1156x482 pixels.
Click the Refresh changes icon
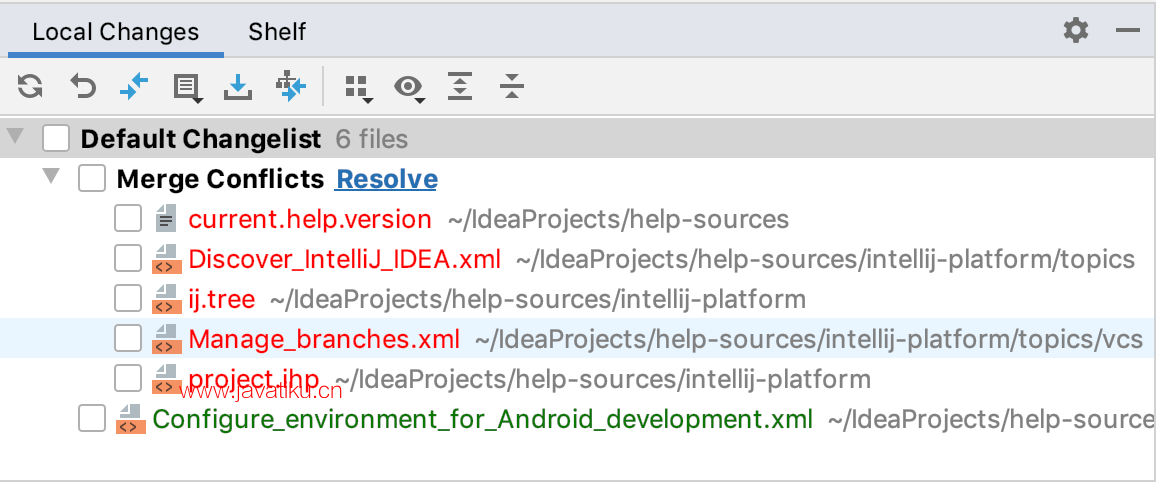click(x=30, y=86)
